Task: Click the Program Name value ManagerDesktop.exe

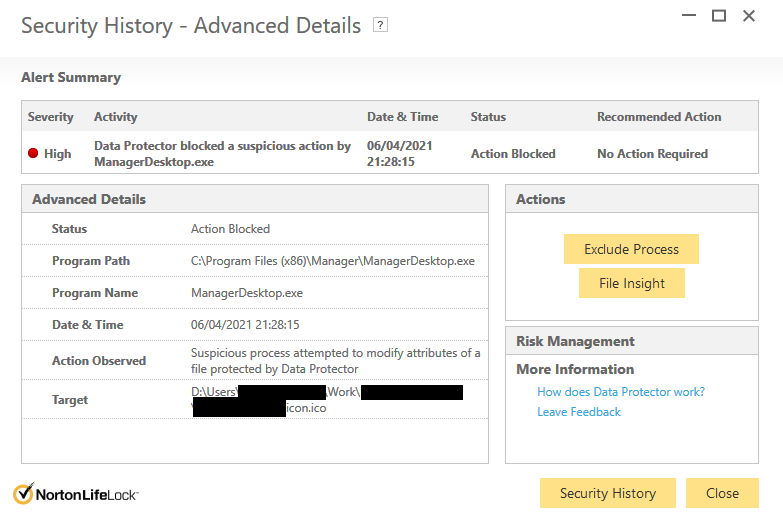Action: click(247, 293)
